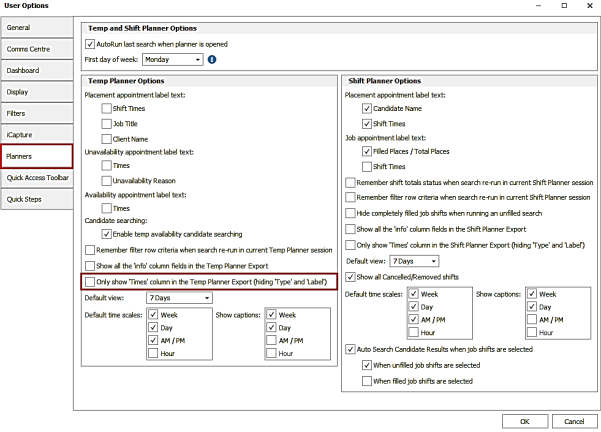Toggle Day in Shift Planner show captions
This screenshot has height=432, width=601.
(x=532, y=307)
